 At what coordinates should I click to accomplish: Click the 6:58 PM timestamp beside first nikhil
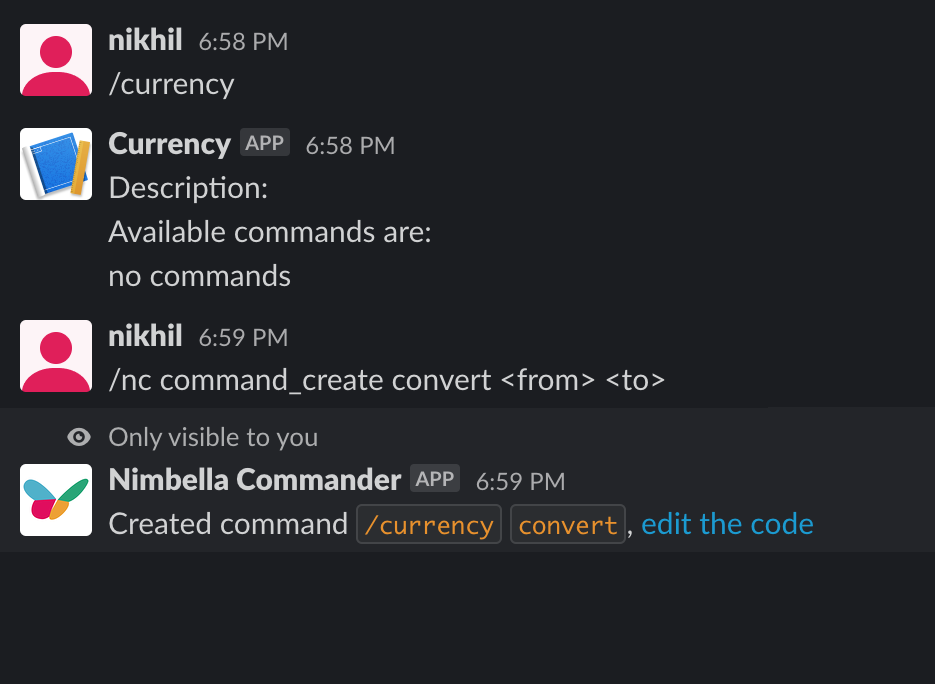243,41
